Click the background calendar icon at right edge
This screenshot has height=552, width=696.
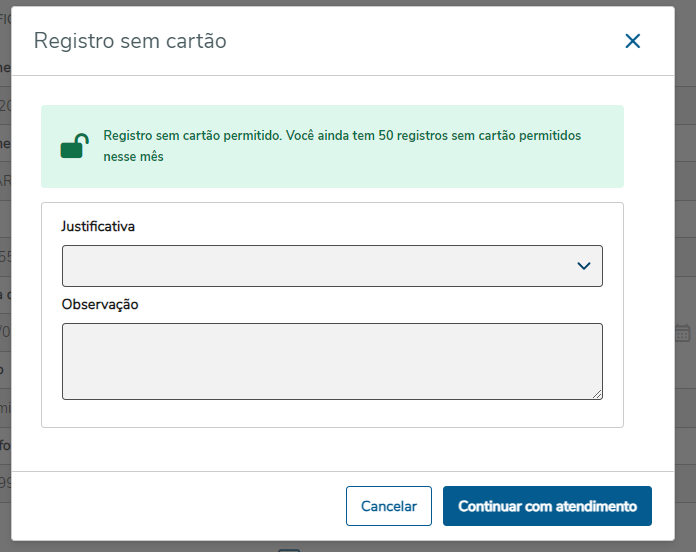click(683, 333)
